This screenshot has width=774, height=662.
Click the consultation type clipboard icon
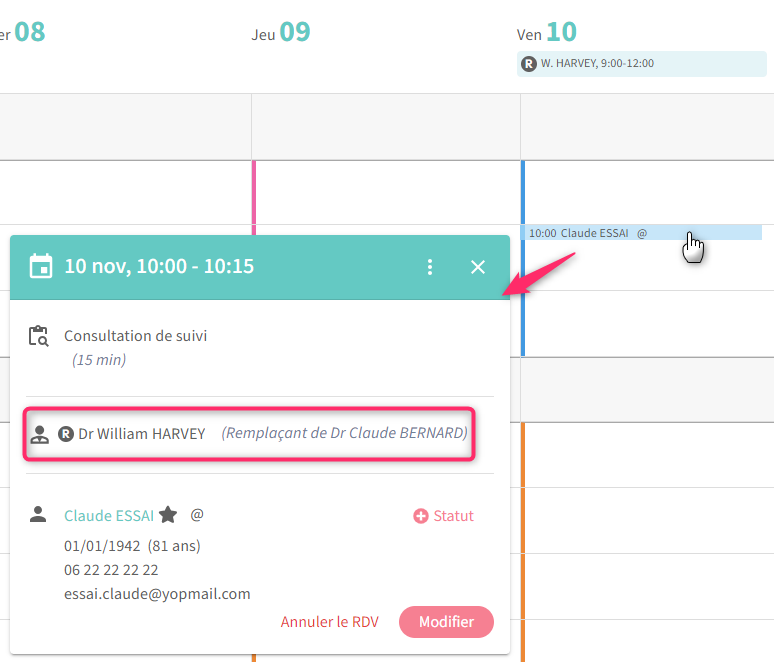point(39,336)
